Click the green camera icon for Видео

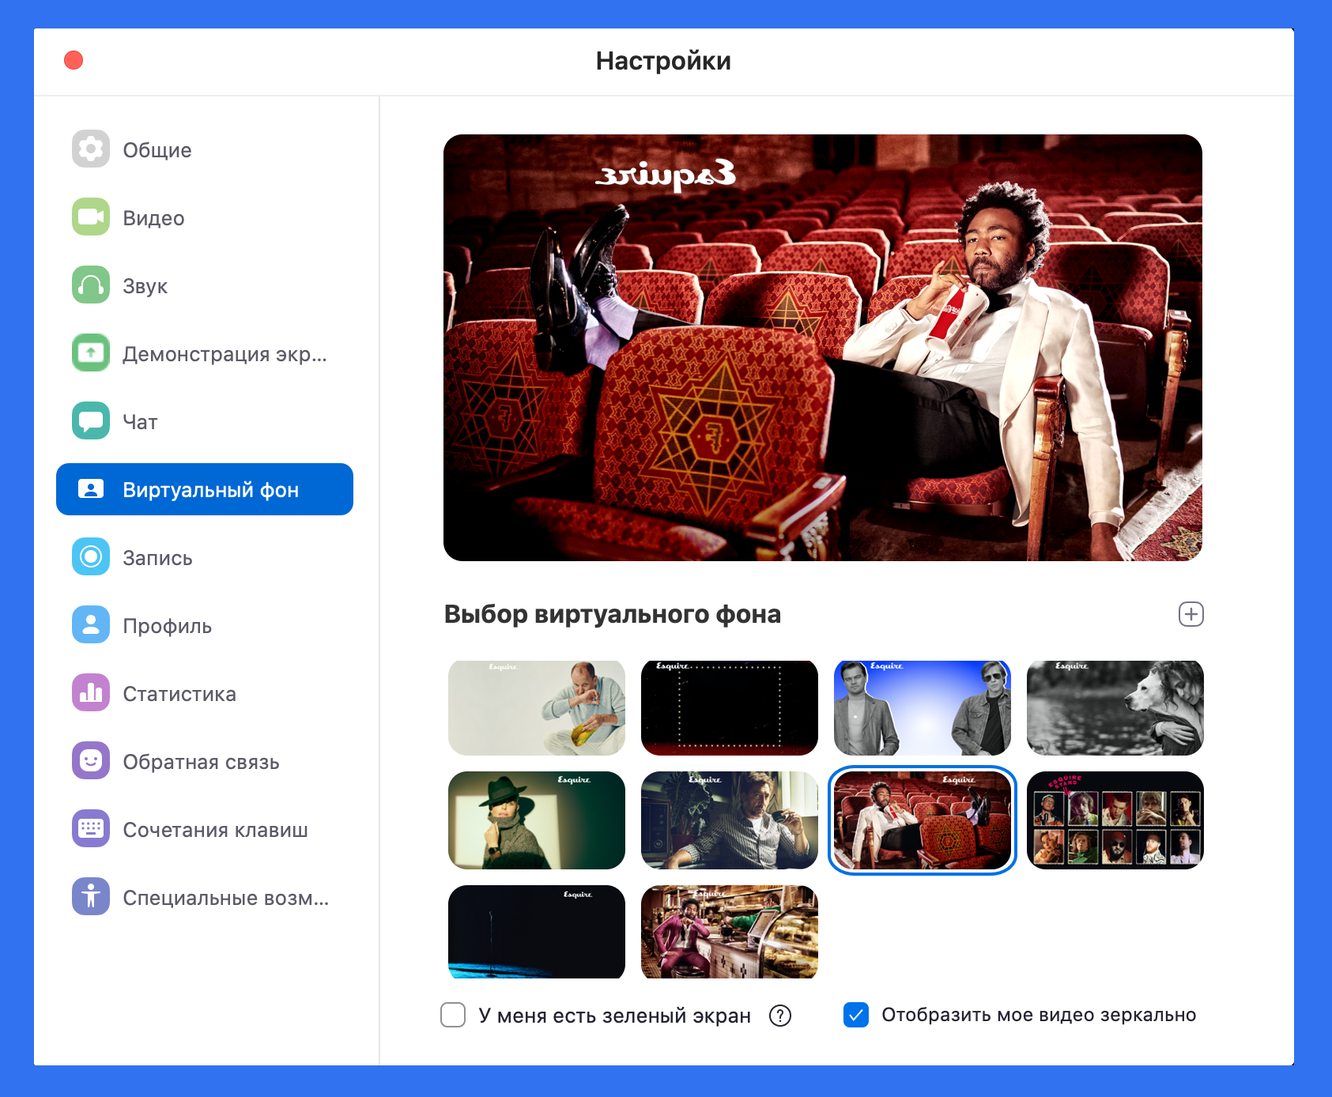[x=91, y=217]
